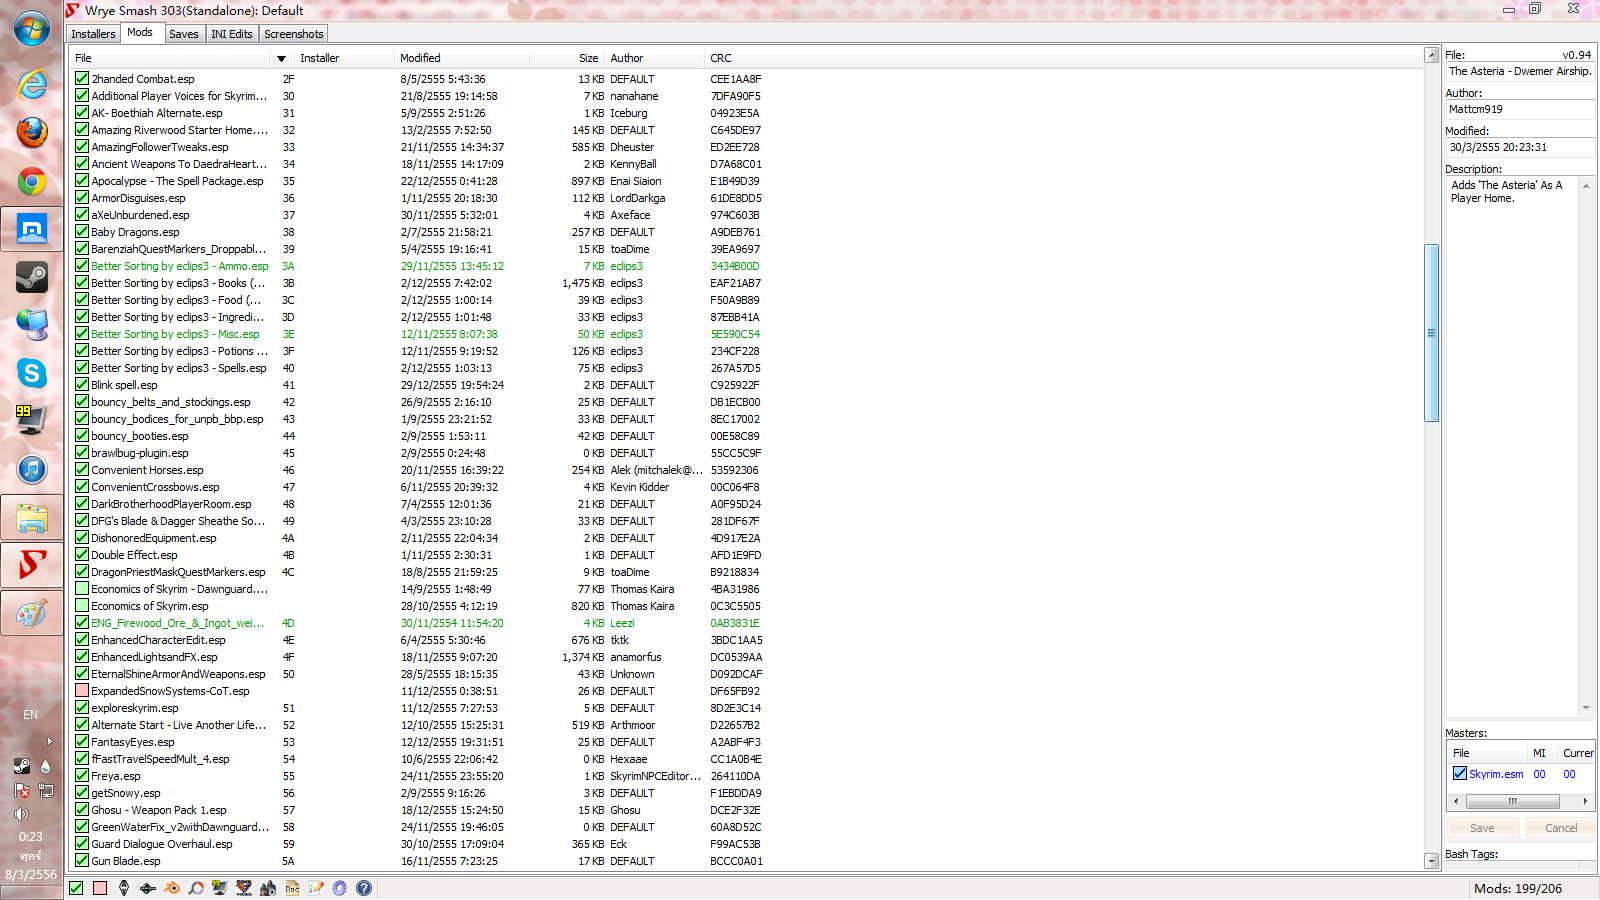Click the green checkmark icon in status bar
The height and width of the screenshot is (900, 1600).
click(76, 888)
